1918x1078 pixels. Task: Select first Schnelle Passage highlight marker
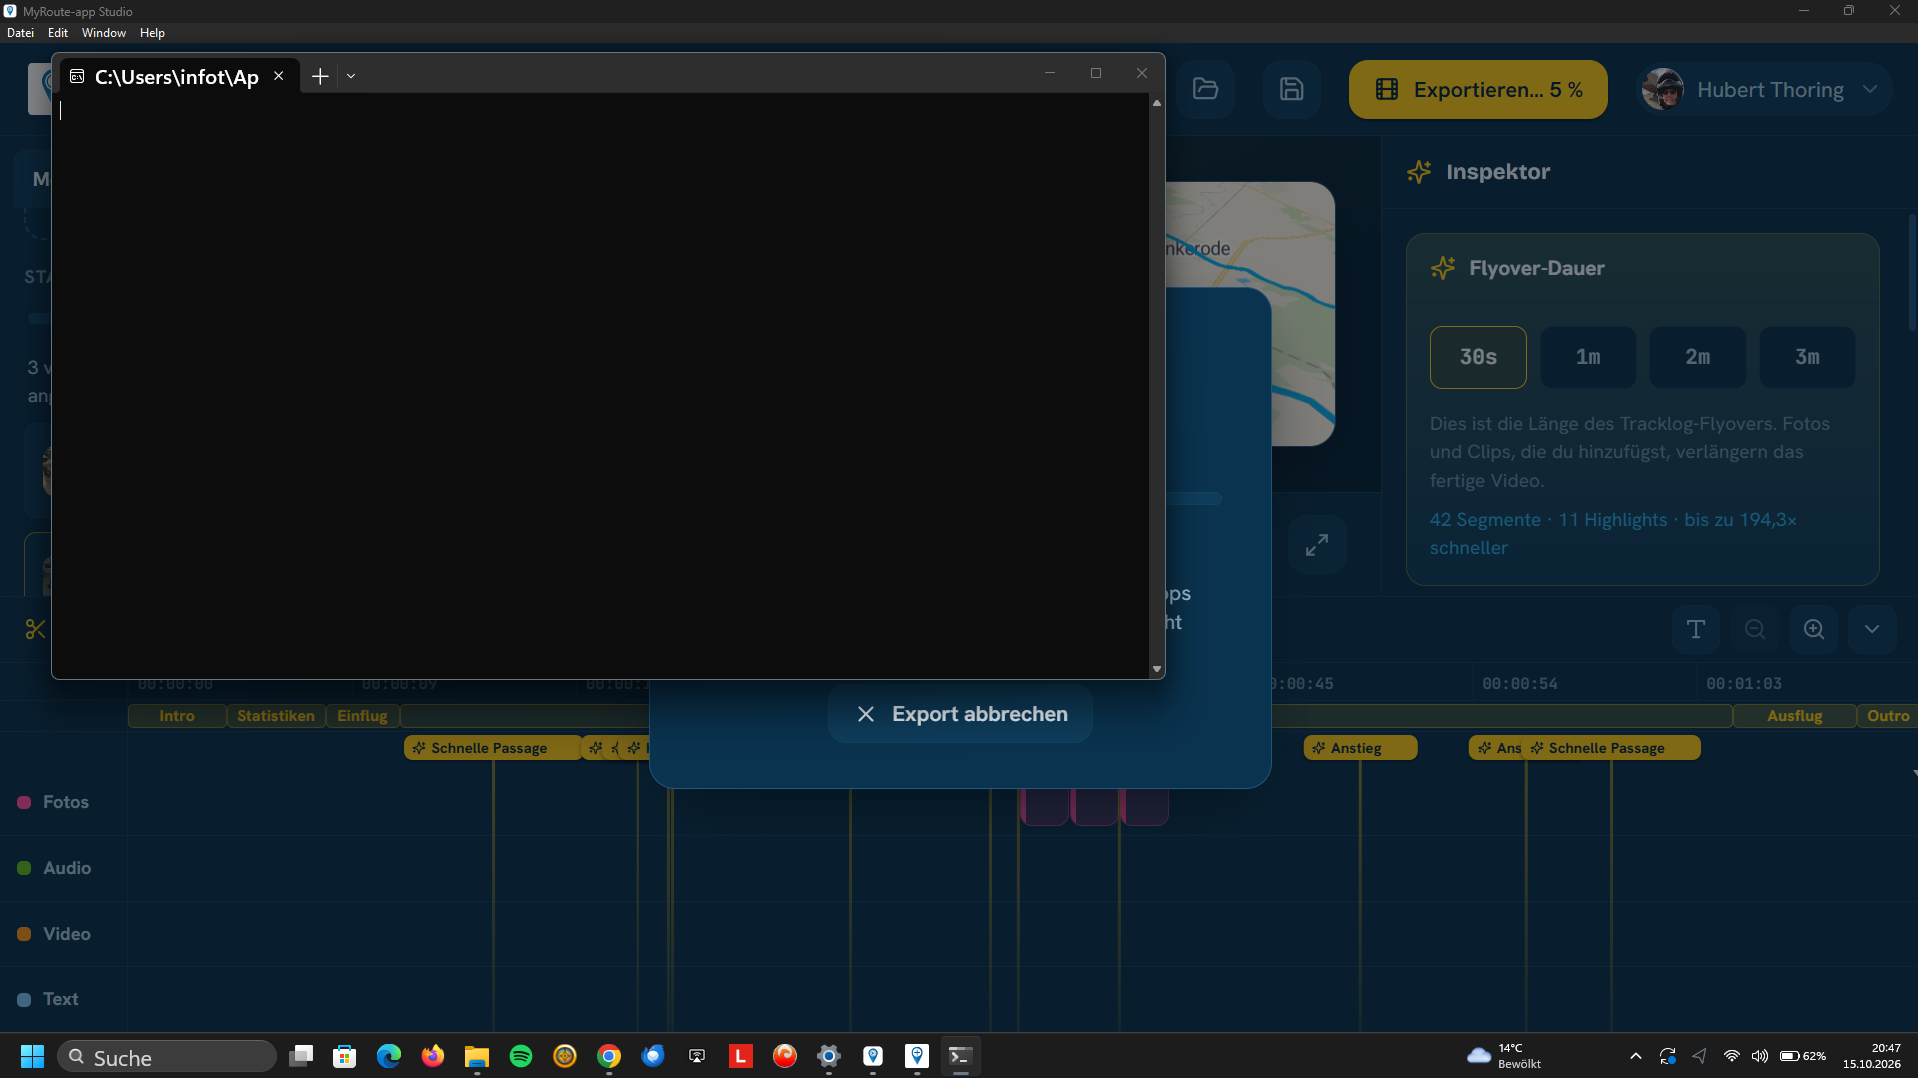(x=492, y=748)
